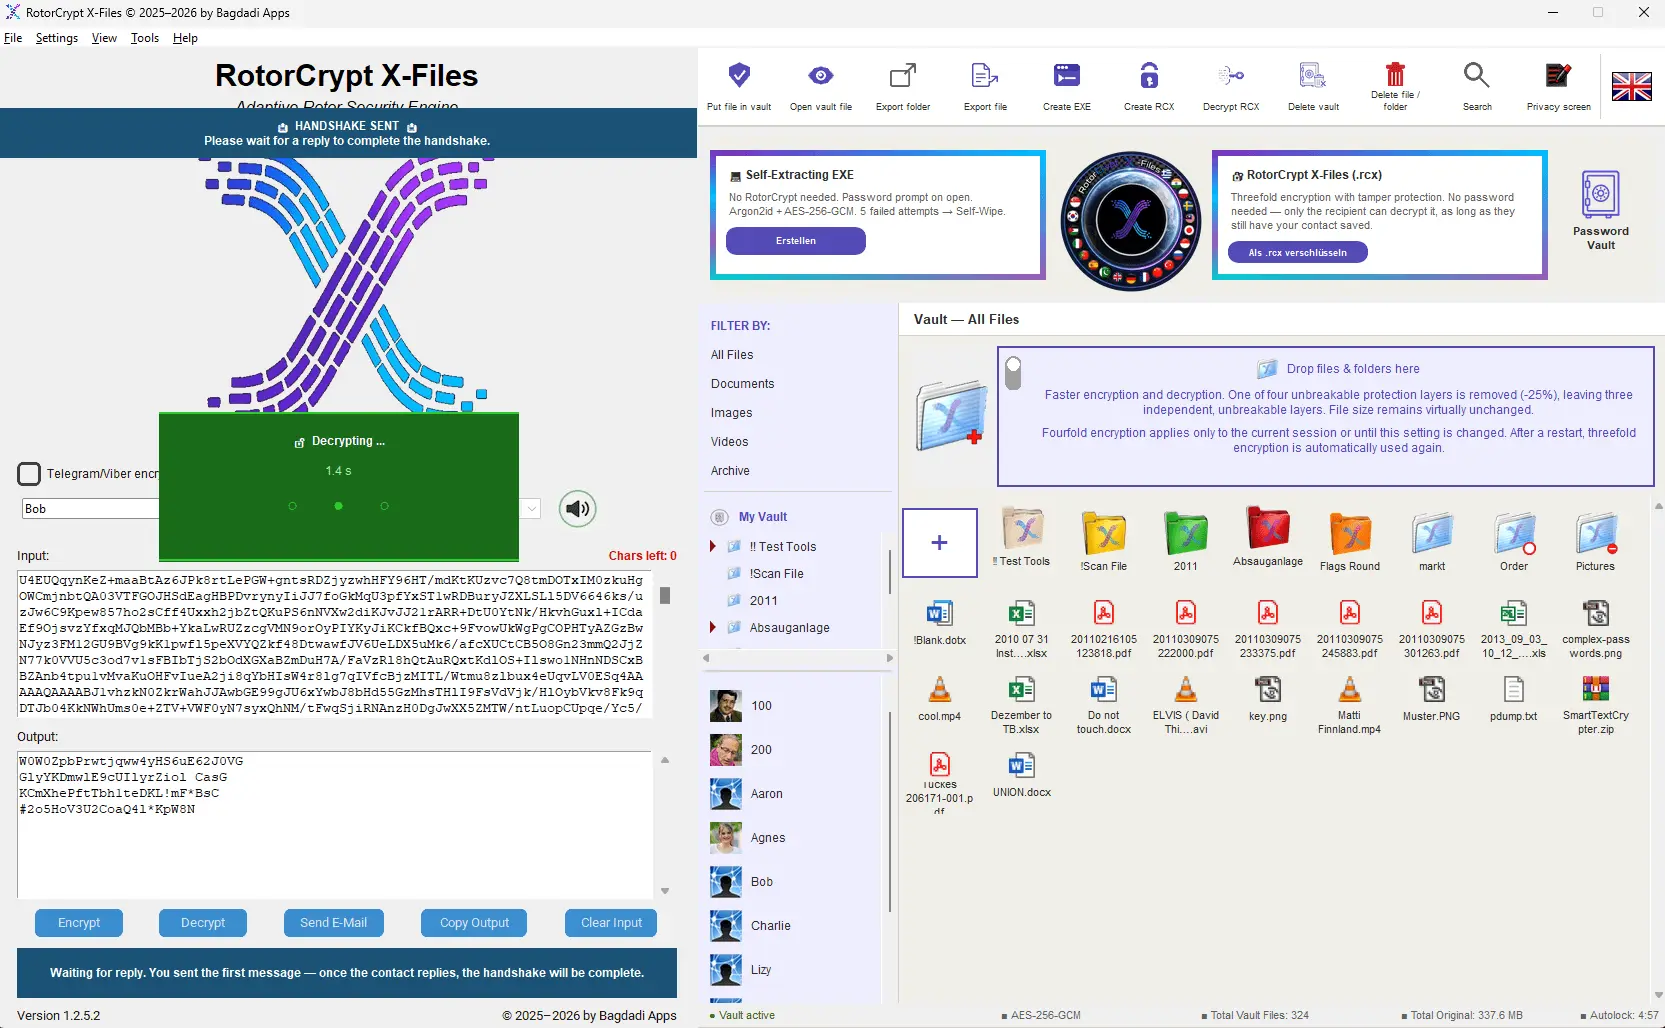Select the Create EXE tool

point(1067,75)
